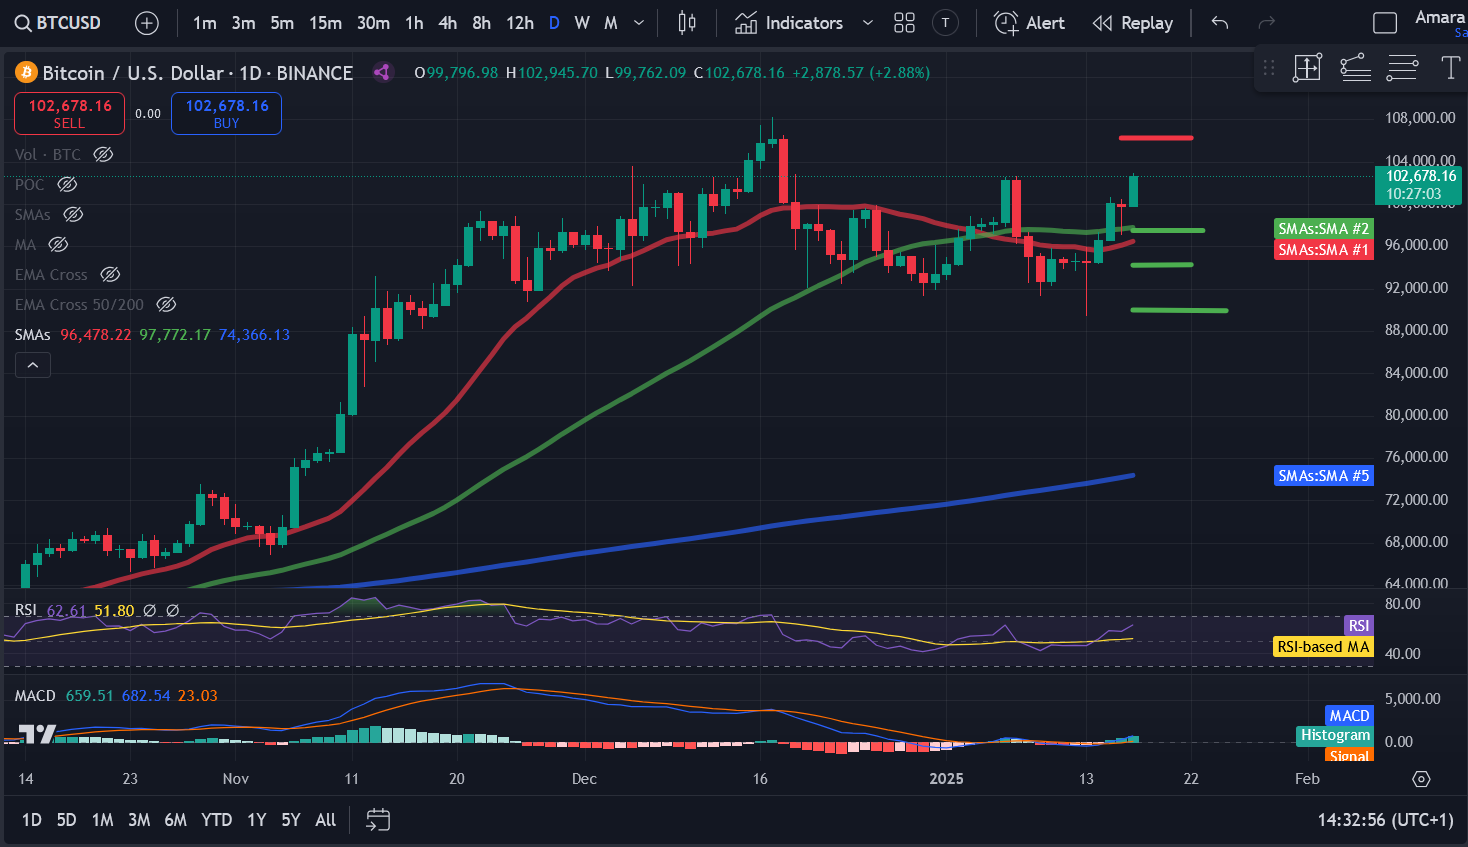The height and width of the screenshot is (847, 1468).
Task: Set range to 1D
Action: (32, 820)
